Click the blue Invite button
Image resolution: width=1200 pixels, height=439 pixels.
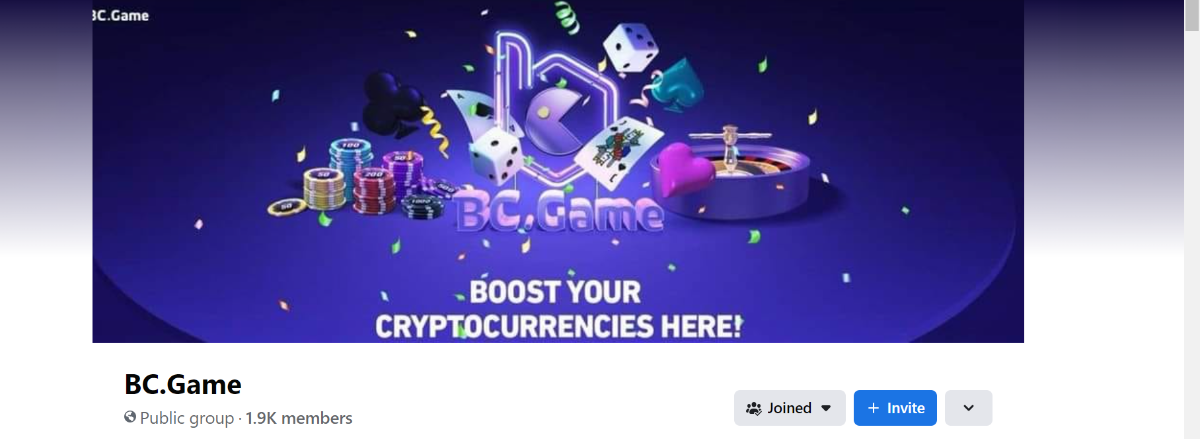pyautogui.click(x=895, y=408)
